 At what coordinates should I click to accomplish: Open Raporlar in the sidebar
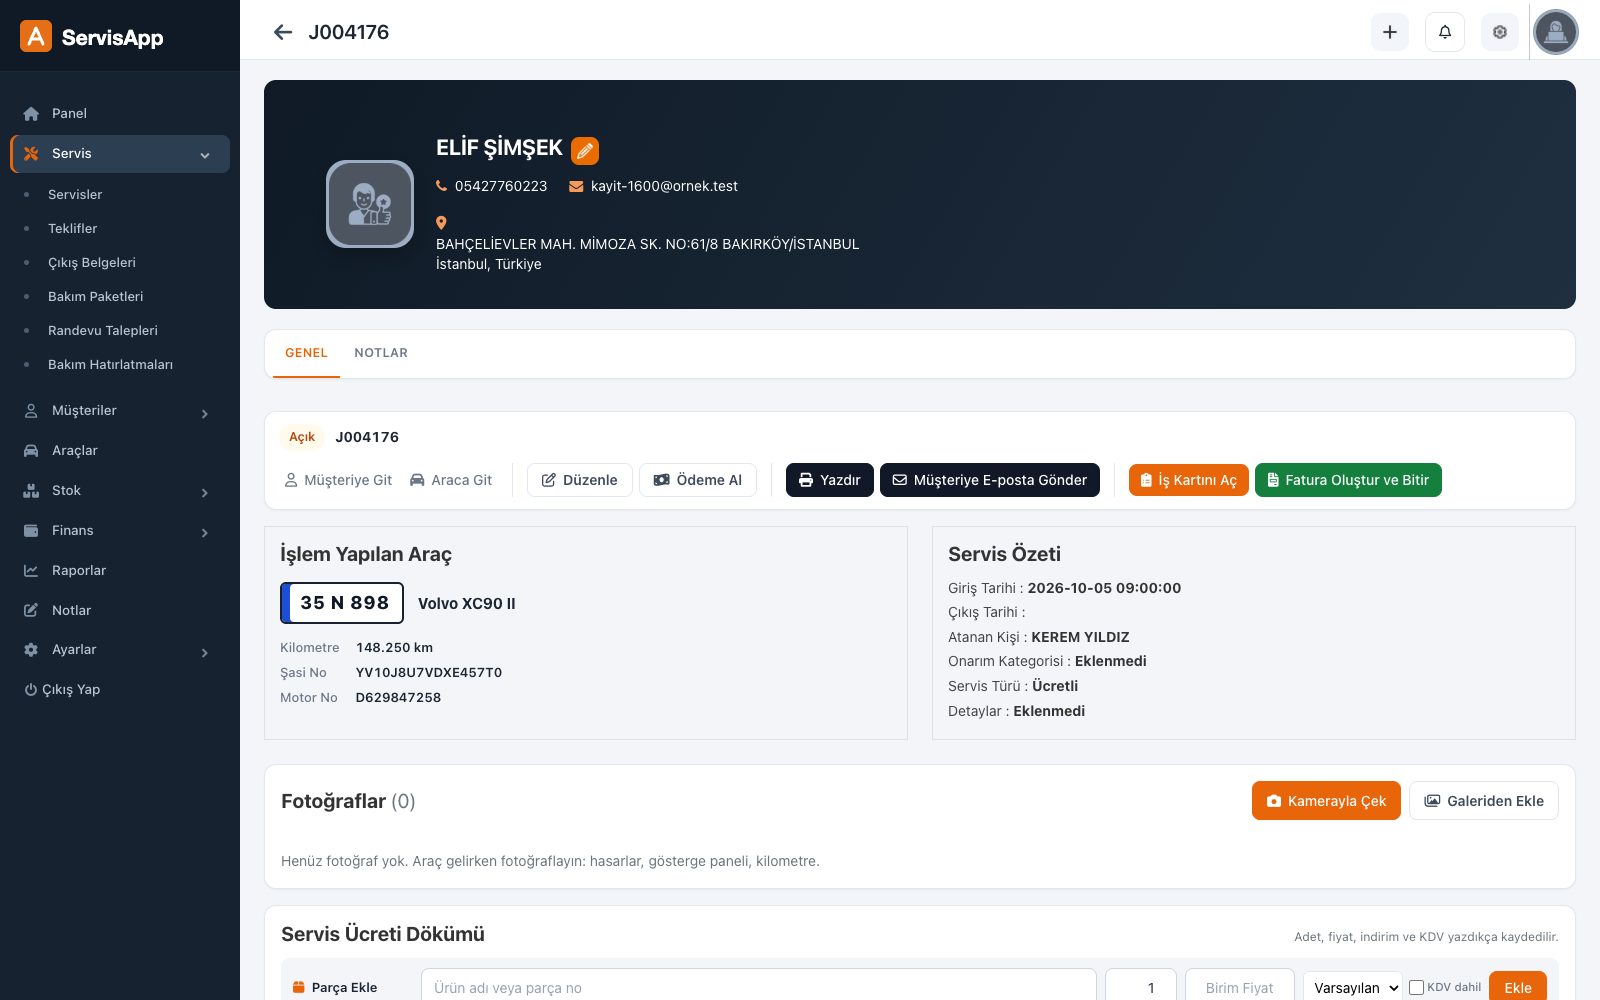[x=120, y=571]
